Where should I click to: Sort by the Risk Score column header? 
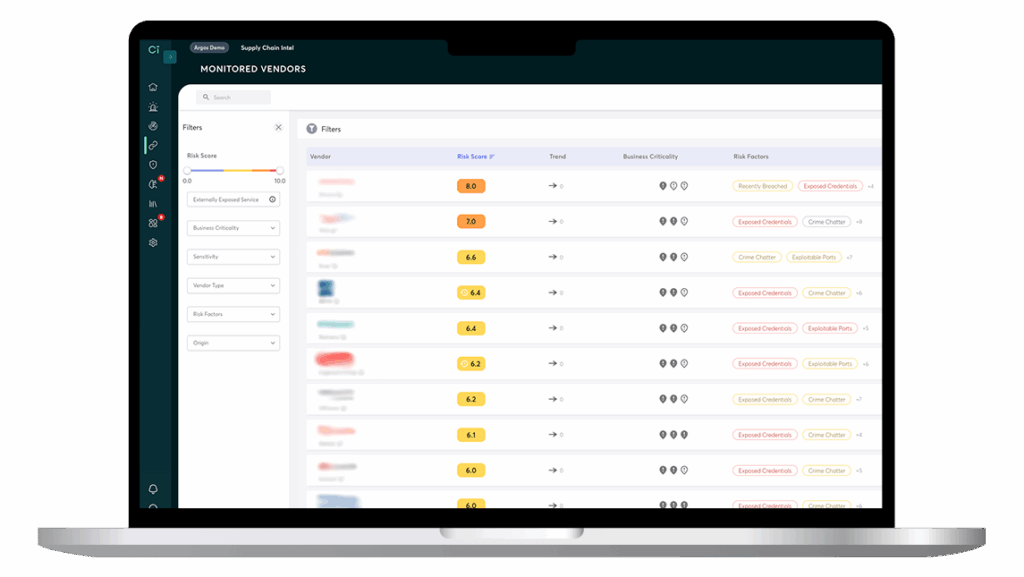[472, 157]
